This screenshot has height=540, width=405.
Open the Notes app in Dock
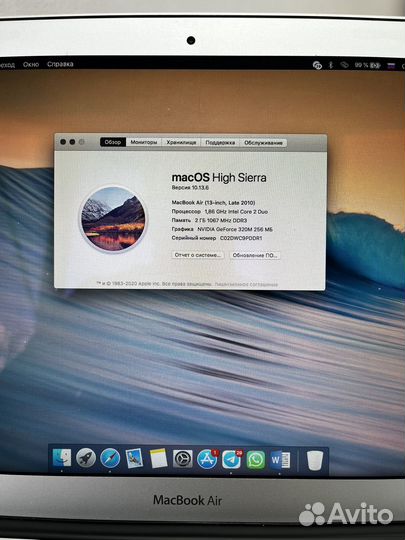pos(158,458)
